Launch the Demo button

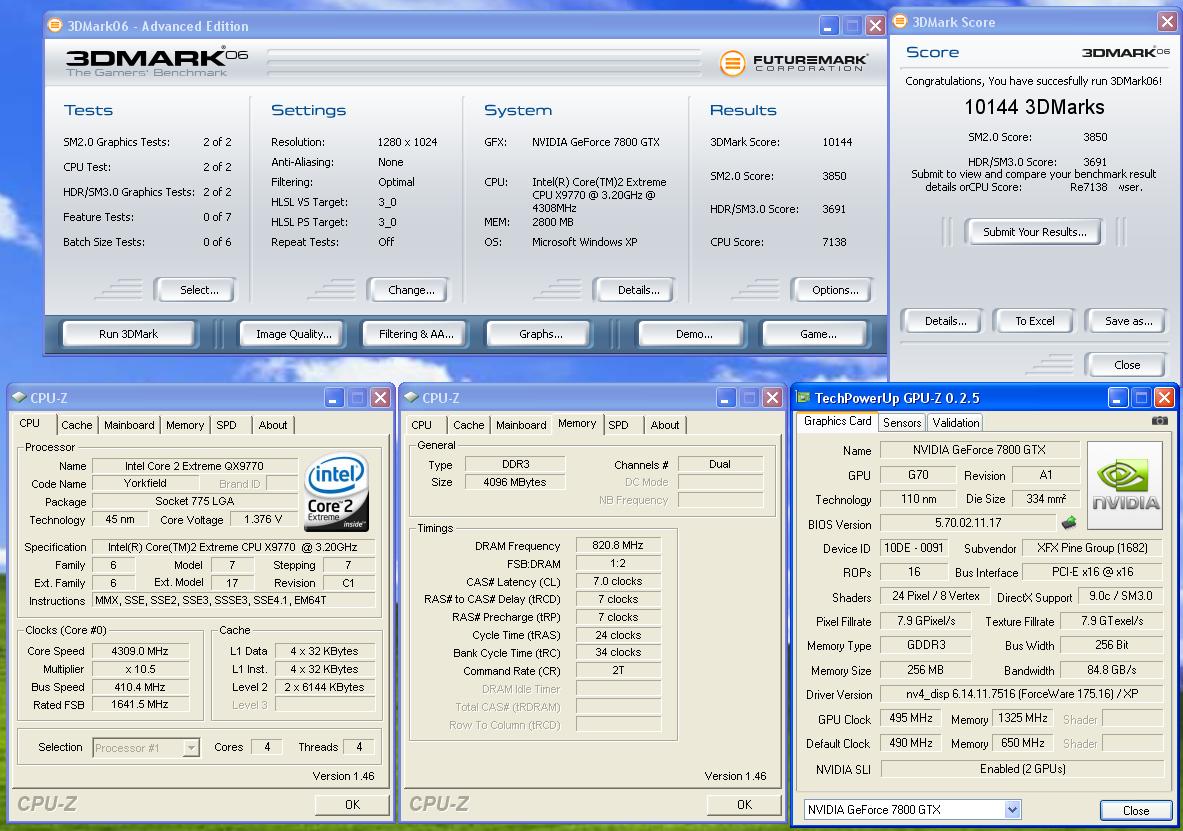(693, 334)
